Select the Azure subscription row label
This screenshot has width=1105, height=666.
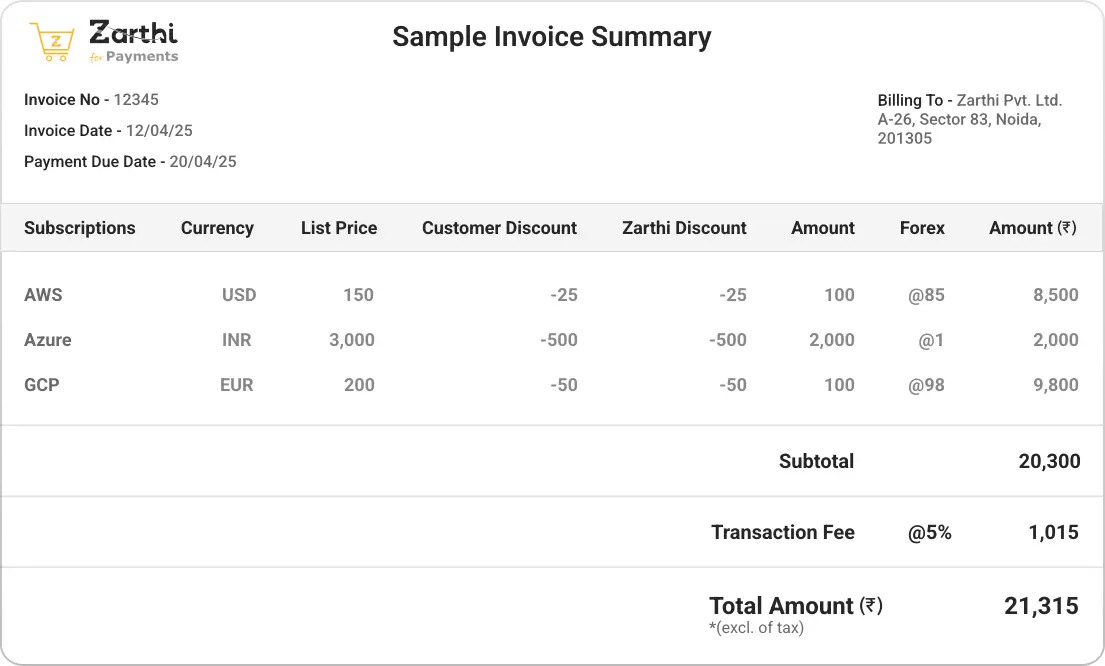pyautogui.click(x=48, y=340)
